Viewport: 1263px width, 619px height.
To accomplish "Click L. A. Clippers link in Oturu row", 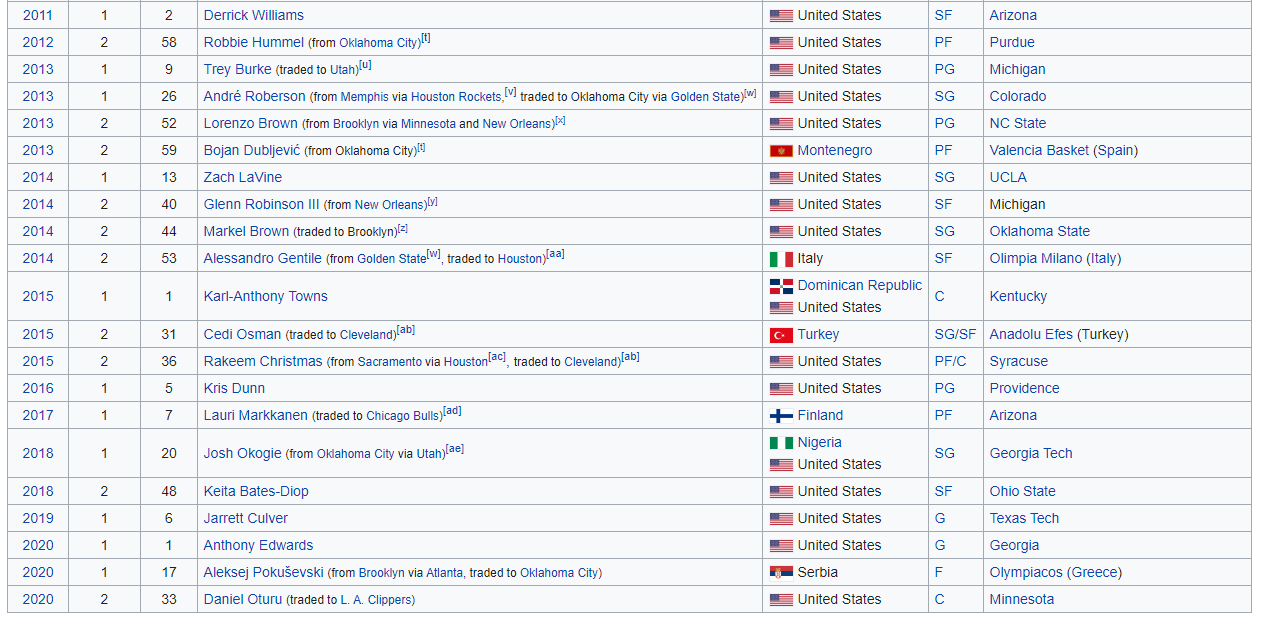I will pyautogui.click(x=376, y=600).
